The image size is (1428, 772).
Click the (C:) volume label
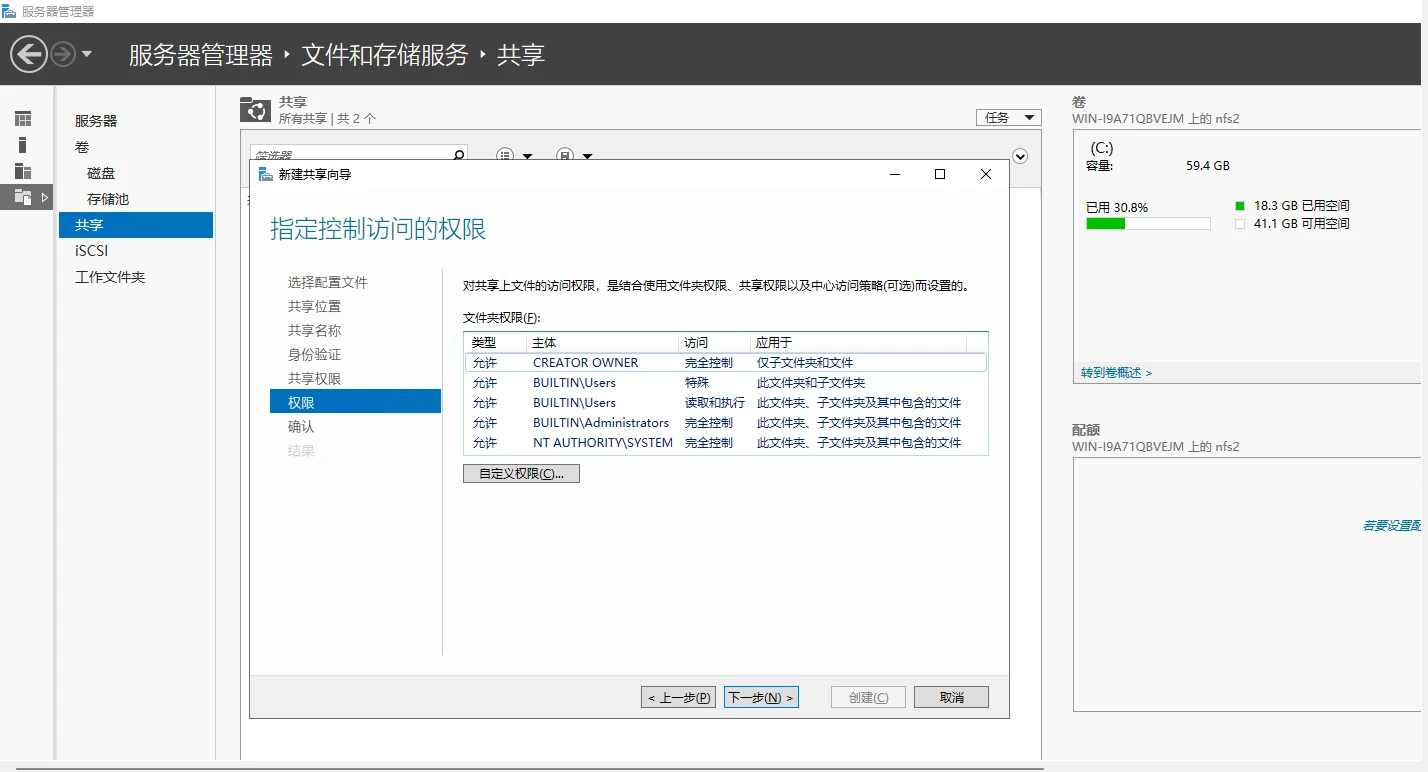pos(1102,147)
